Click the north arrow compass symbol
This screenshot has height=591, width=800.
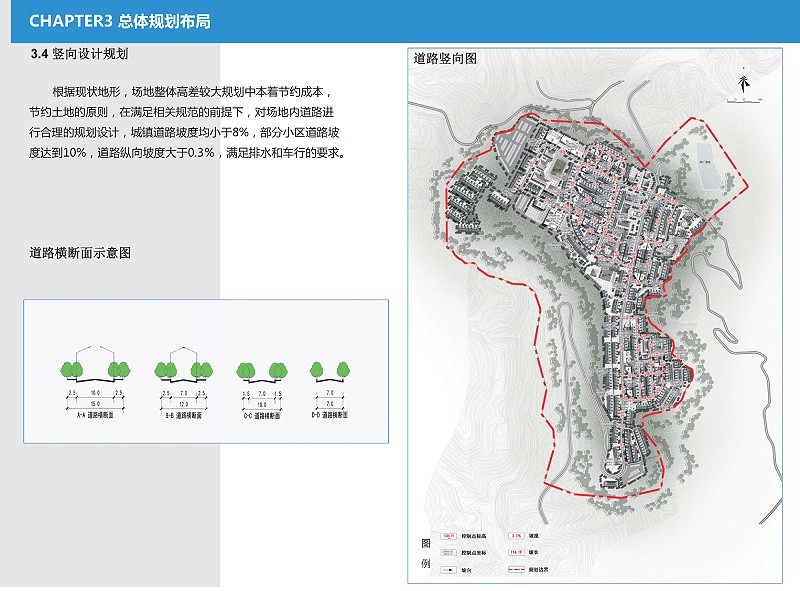742,85
